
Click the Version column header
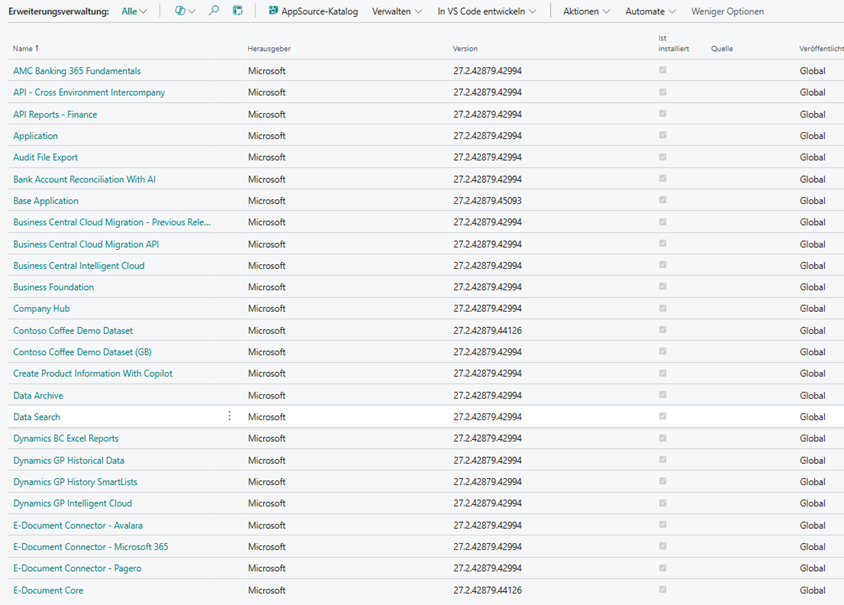(x=465, y=48)
